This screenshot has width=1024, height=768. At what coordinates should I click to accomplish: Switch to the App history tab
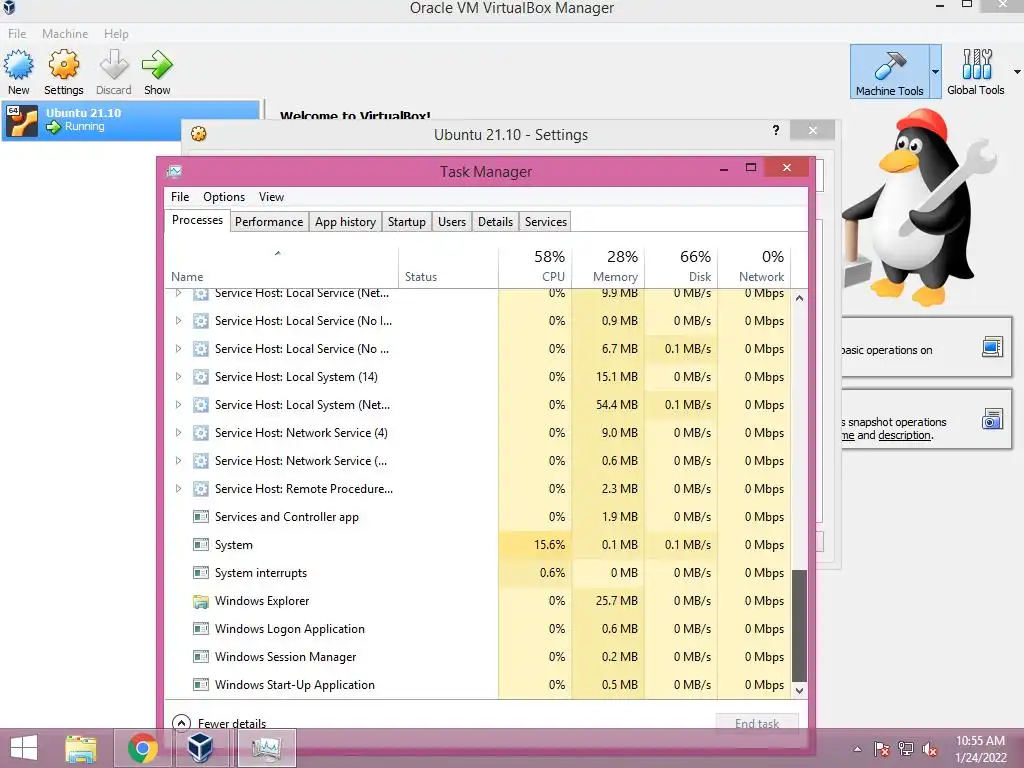(345, 221)
